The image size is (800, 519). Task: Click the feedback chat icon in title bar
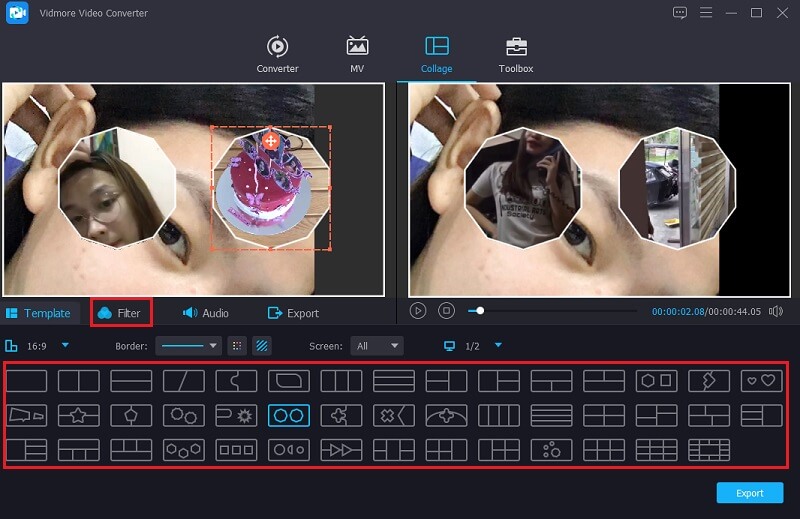tap(680, 12)
